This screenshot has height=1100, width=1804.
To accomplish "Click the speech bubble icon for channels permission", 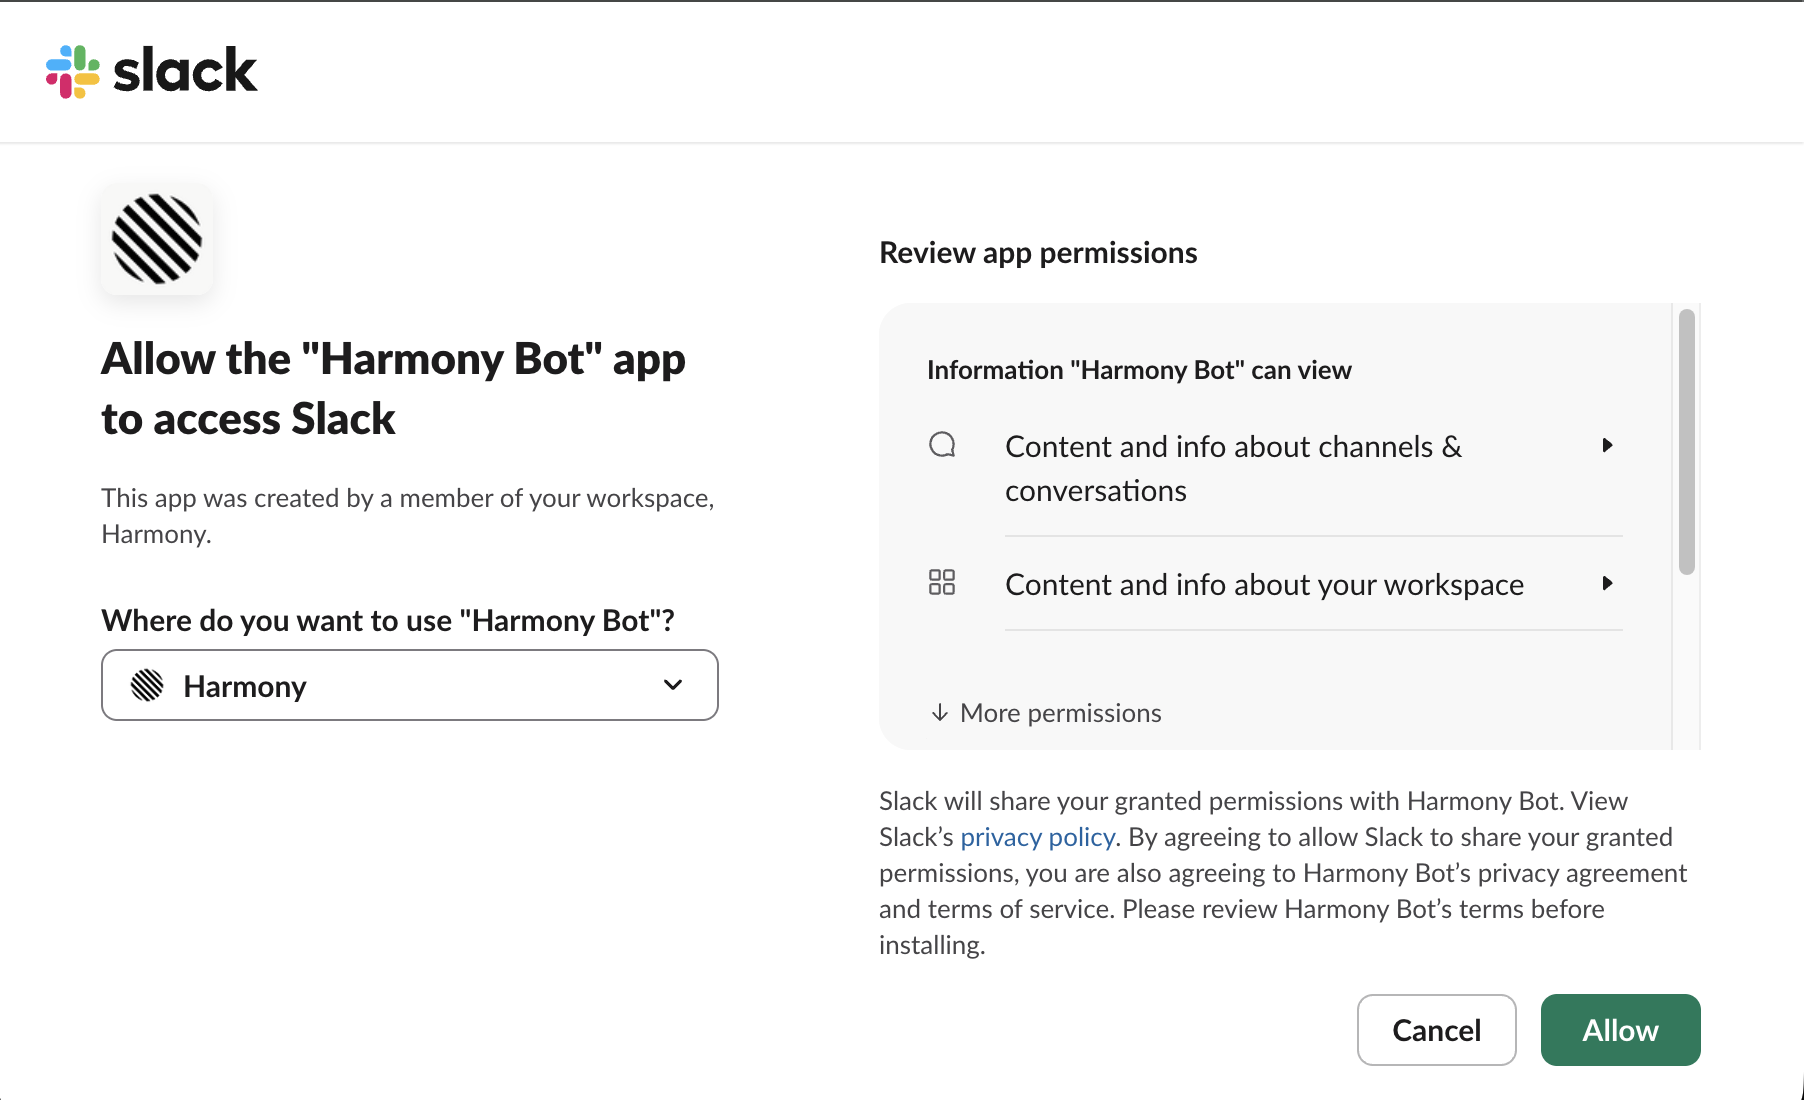I will pyautogui.click(x=942, y=445).
